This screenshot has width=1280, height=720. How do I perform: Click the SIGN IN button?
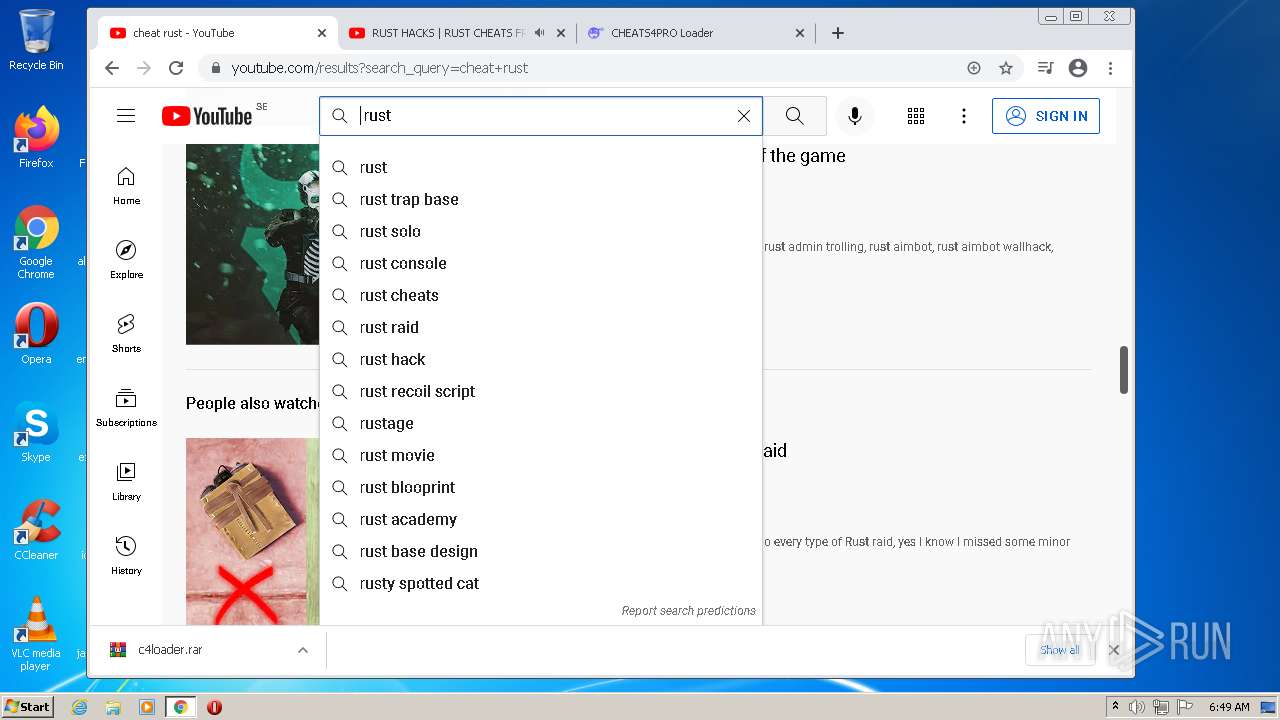1046,116
